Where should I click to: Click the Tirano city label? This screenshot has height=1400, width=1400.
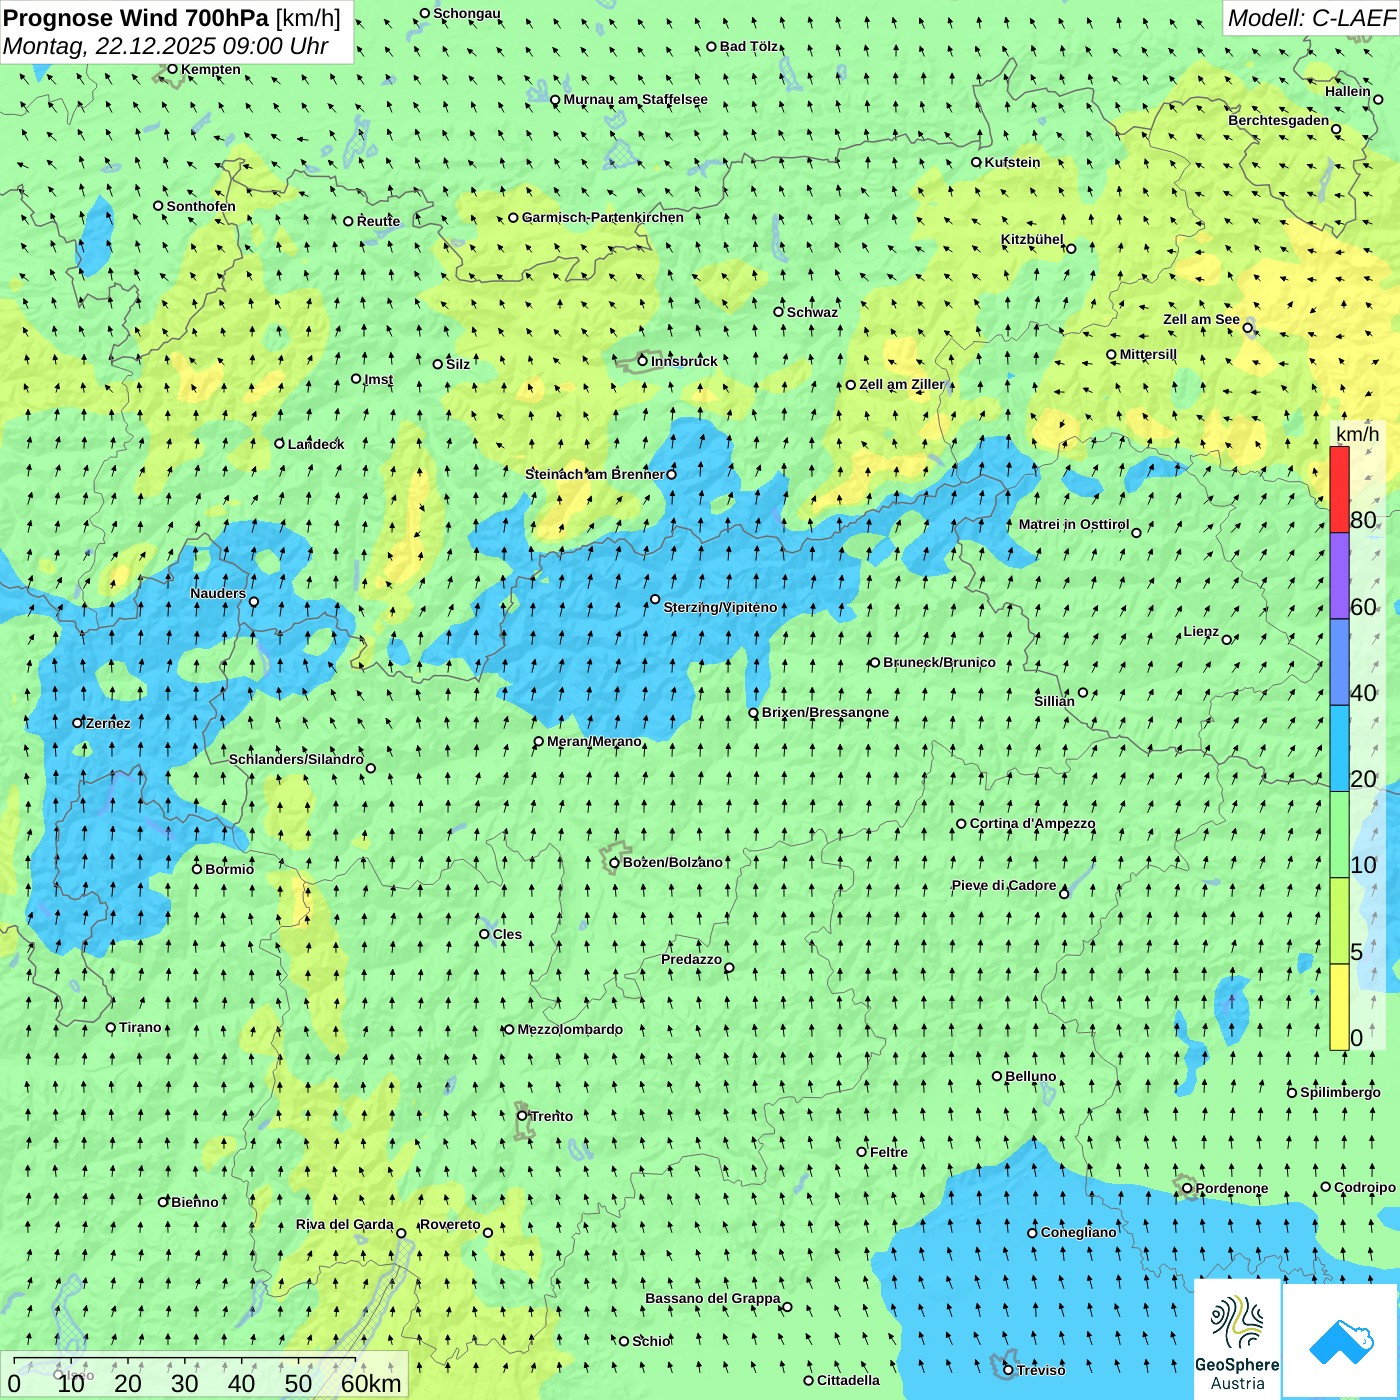click(140, 1027)
